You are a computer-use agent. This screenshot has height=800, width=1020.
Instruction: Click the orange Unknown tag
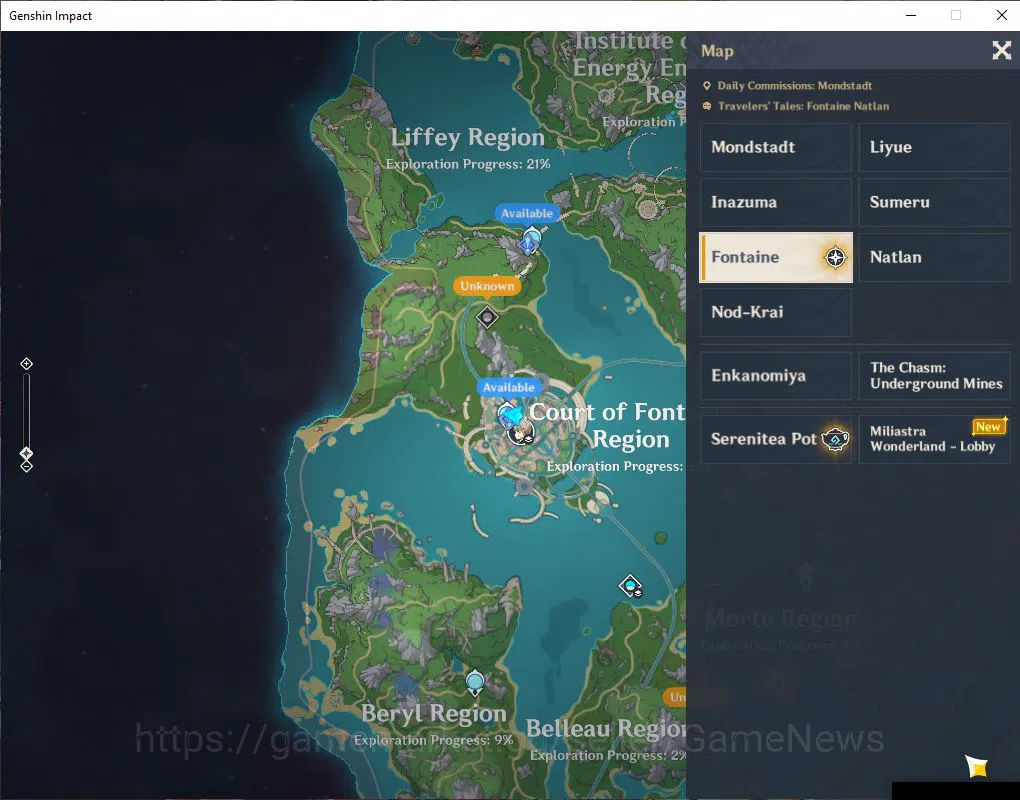[487, 286]
